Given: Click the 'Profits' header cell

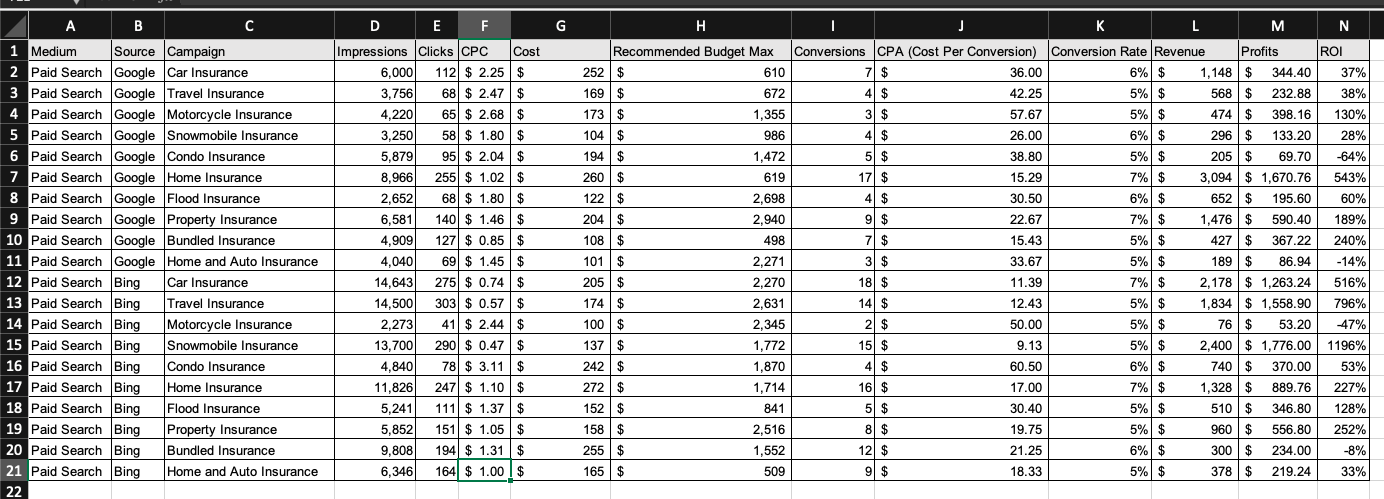Looking at the screenshot, I should 1277,51.
